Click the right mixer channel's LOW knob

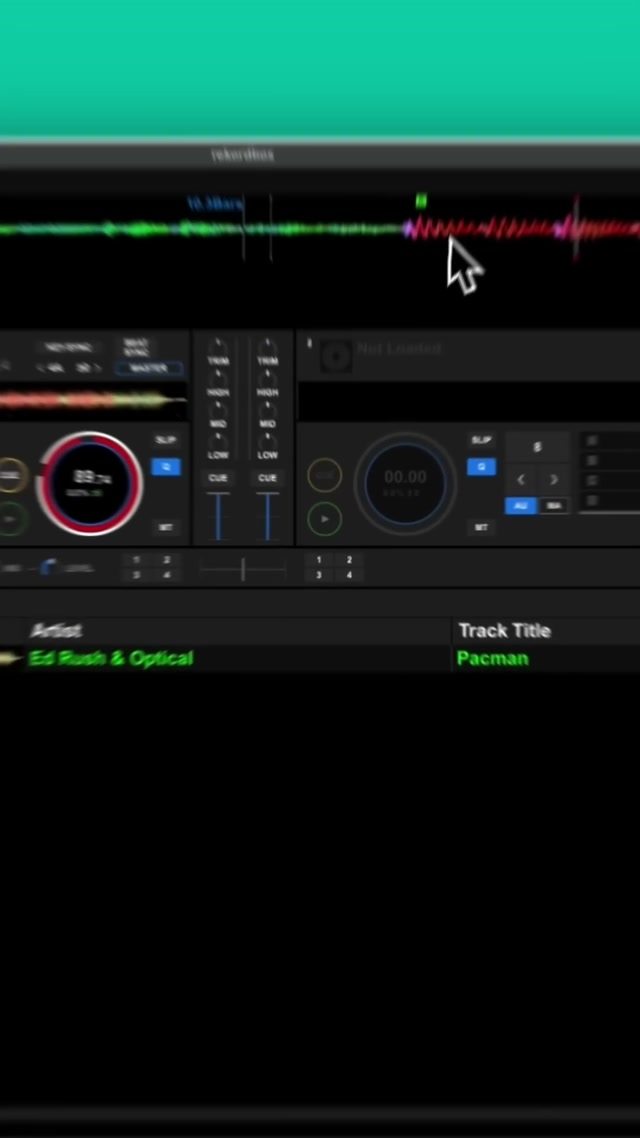[267, 443]
